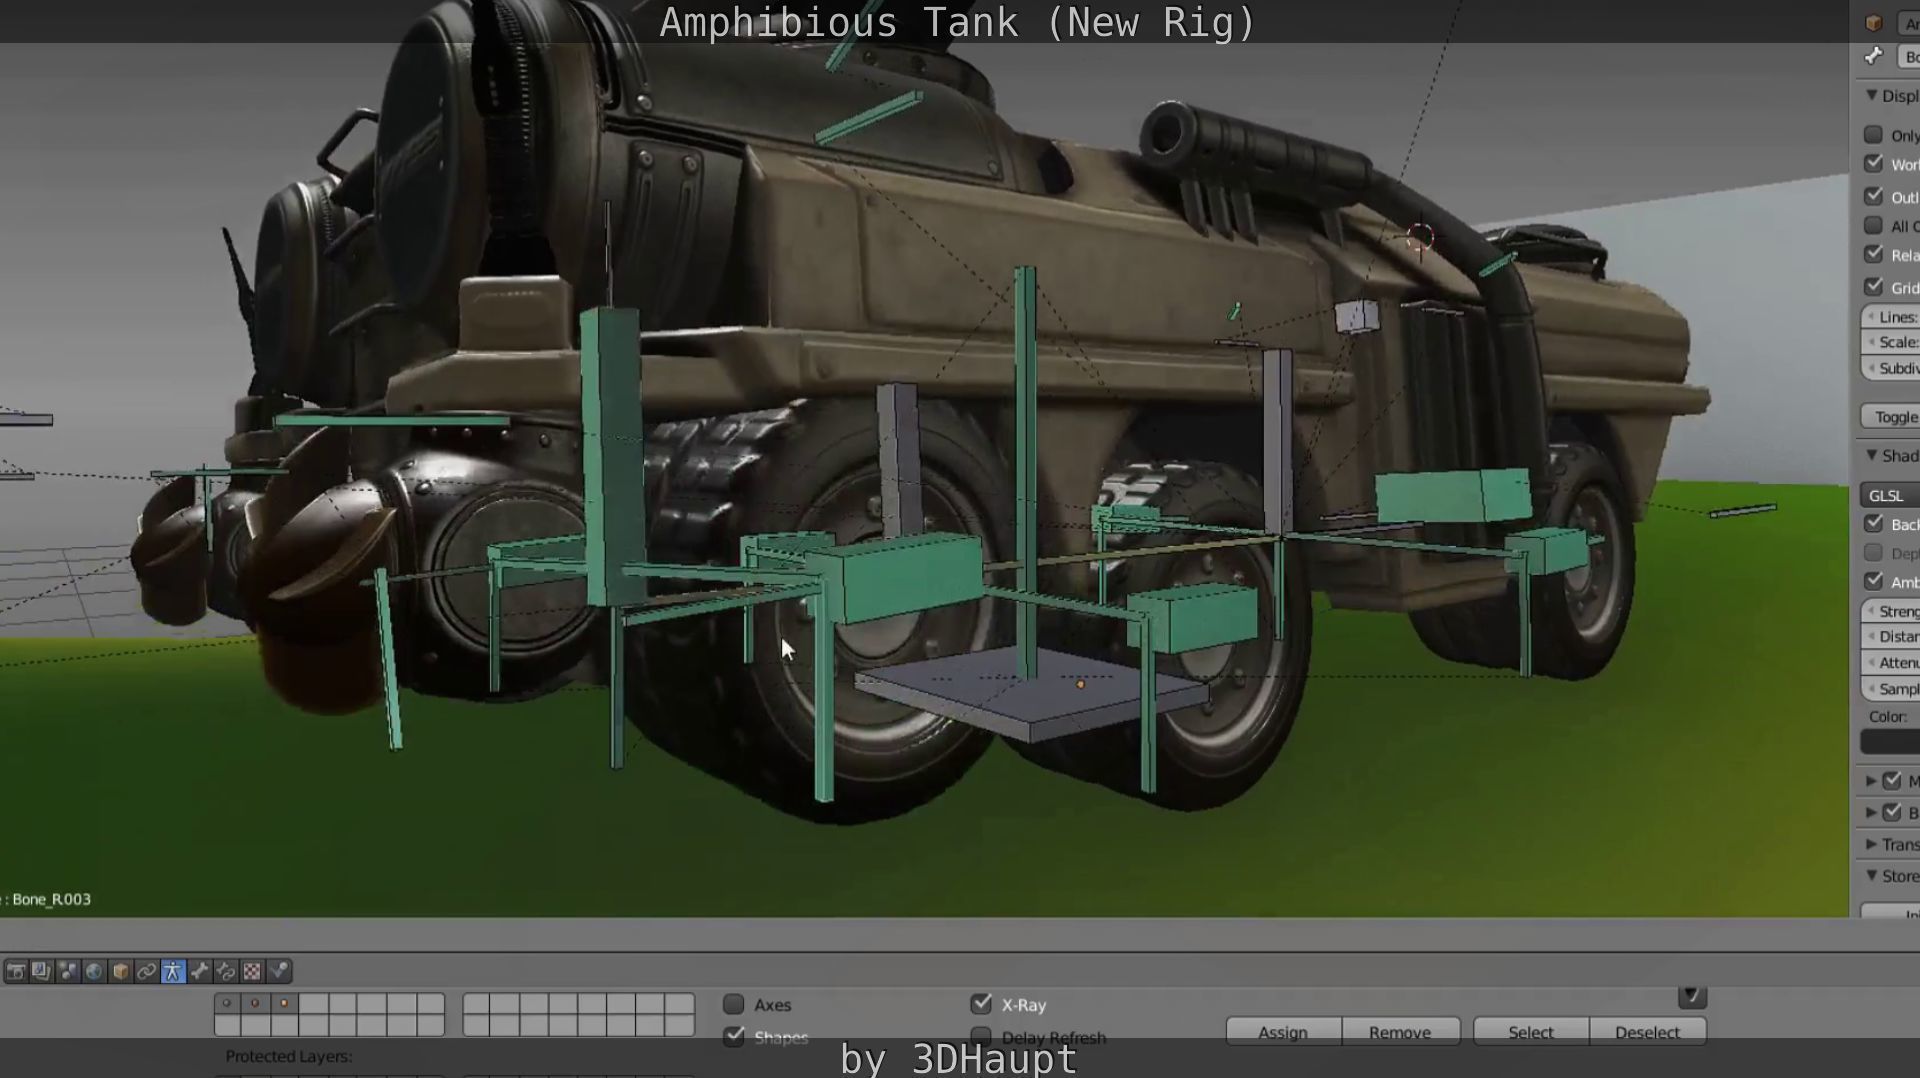Expand the Transform panel triangle

coord(1870,845)
